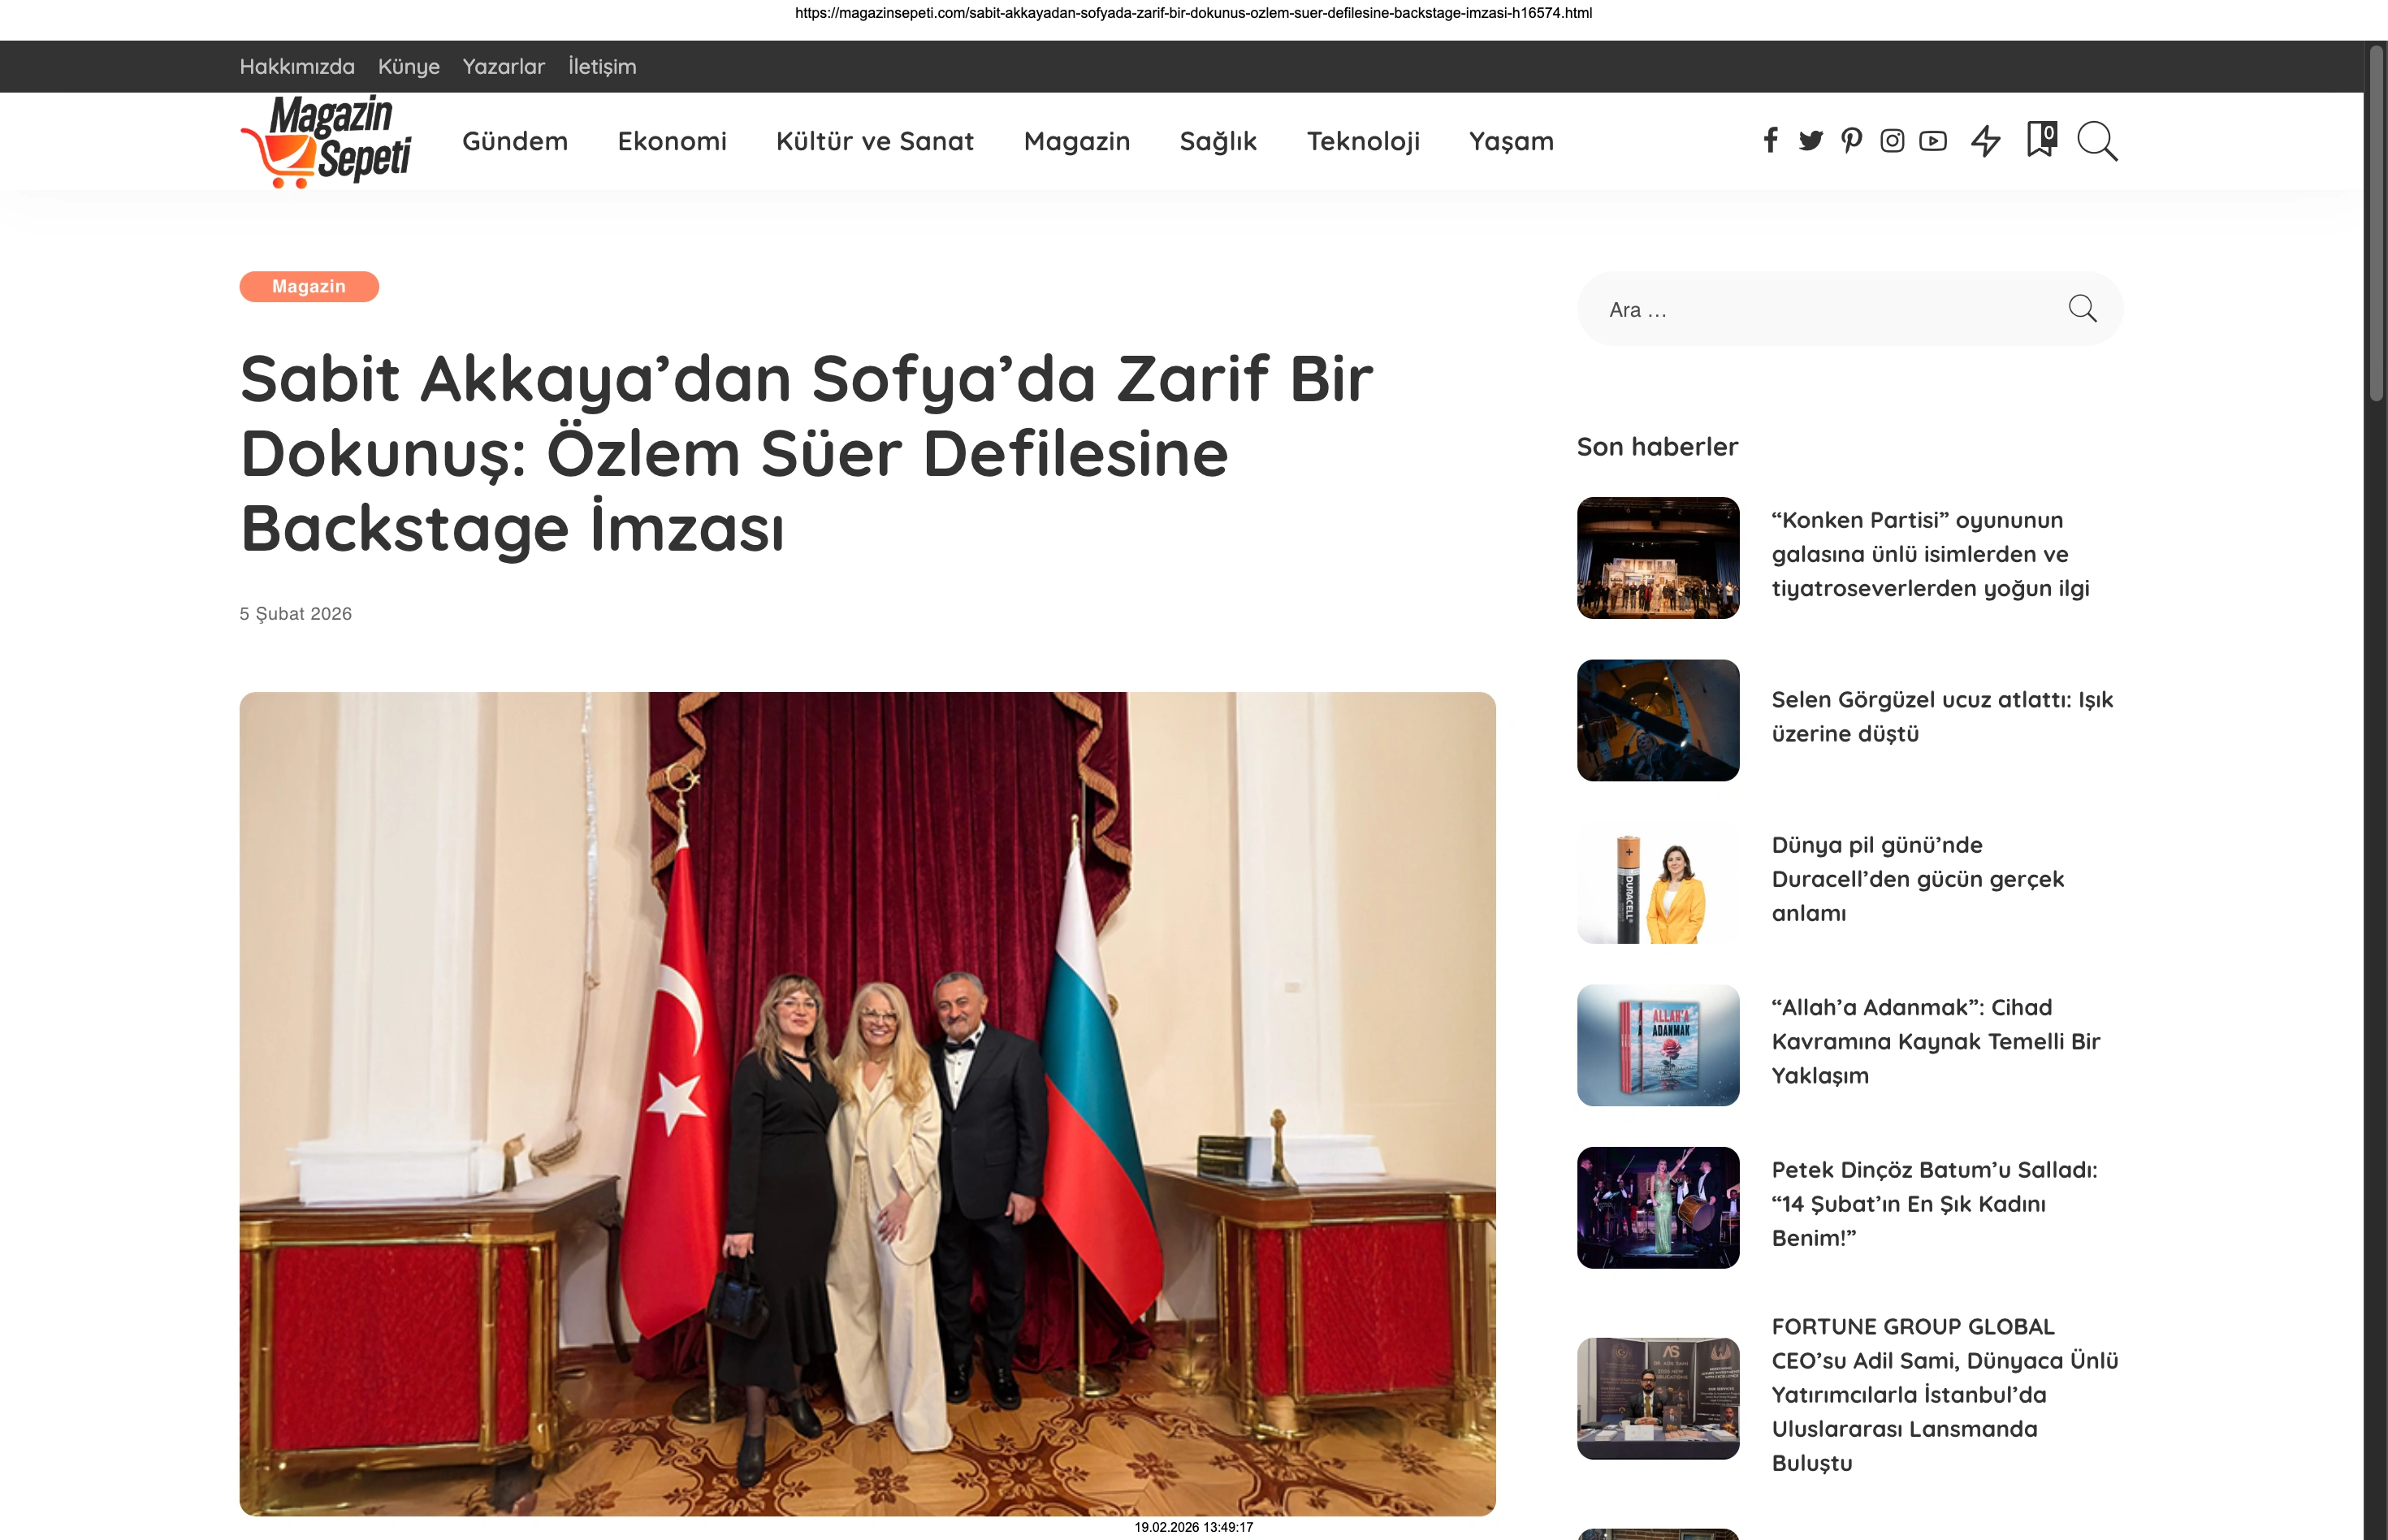Open the bookmarks icon with counter
2388x1540 pixels.
[2041, 139]
